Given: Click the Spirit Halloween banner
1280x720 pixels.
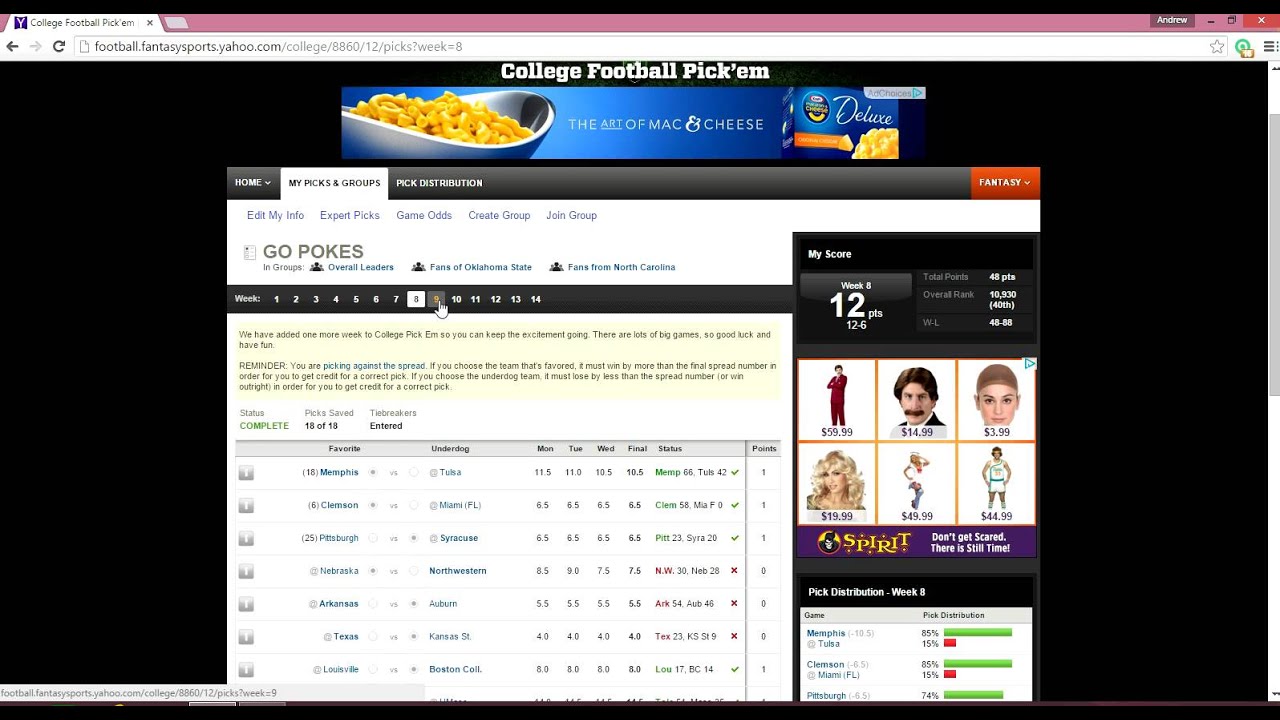Looking at the screenshot, I should [917, 542].
